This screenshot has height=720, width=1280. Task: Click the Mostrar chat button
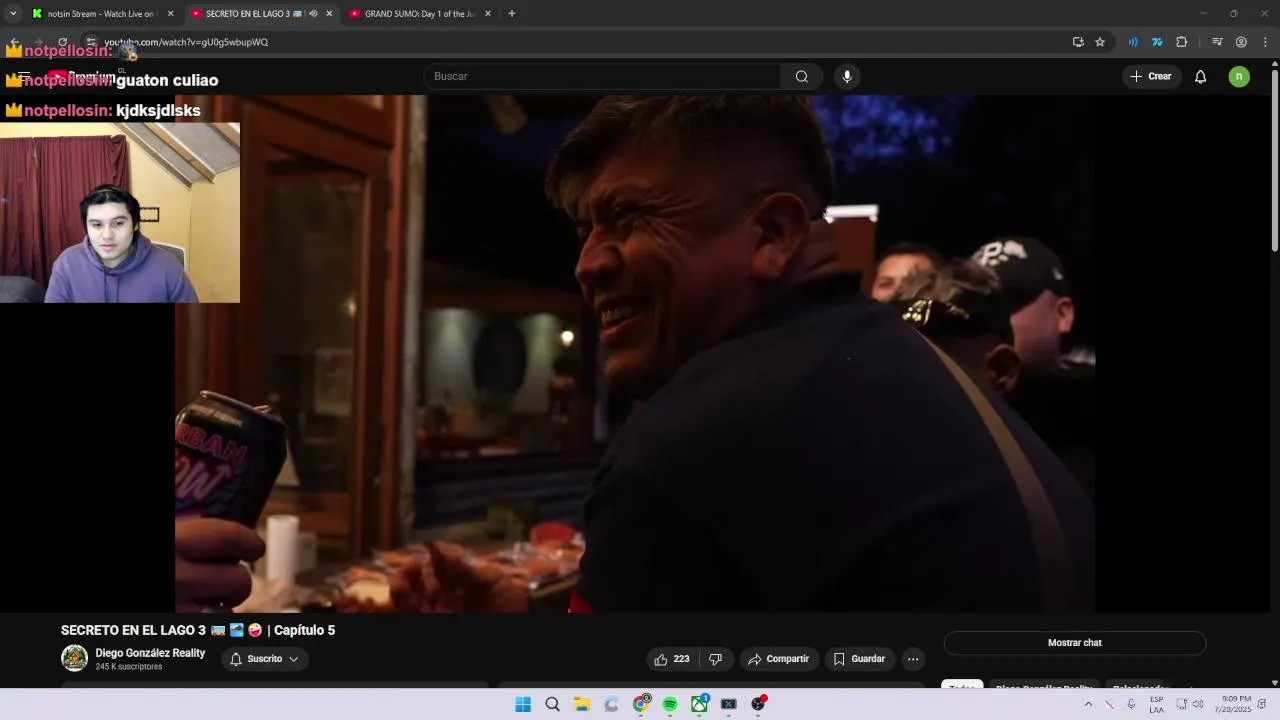[1075, 643]
